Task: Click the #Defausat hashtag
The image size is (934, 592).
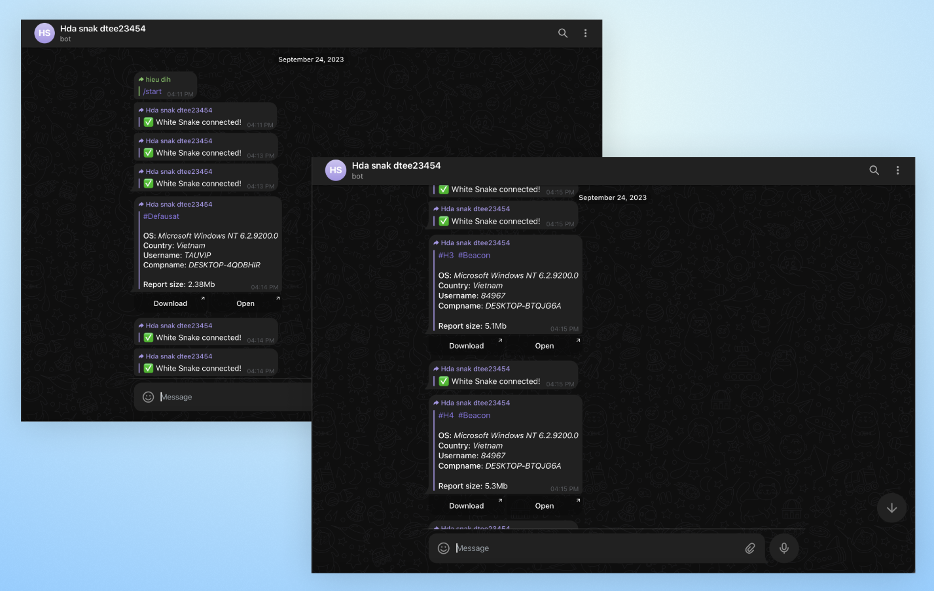Action: tap(161, 216)
